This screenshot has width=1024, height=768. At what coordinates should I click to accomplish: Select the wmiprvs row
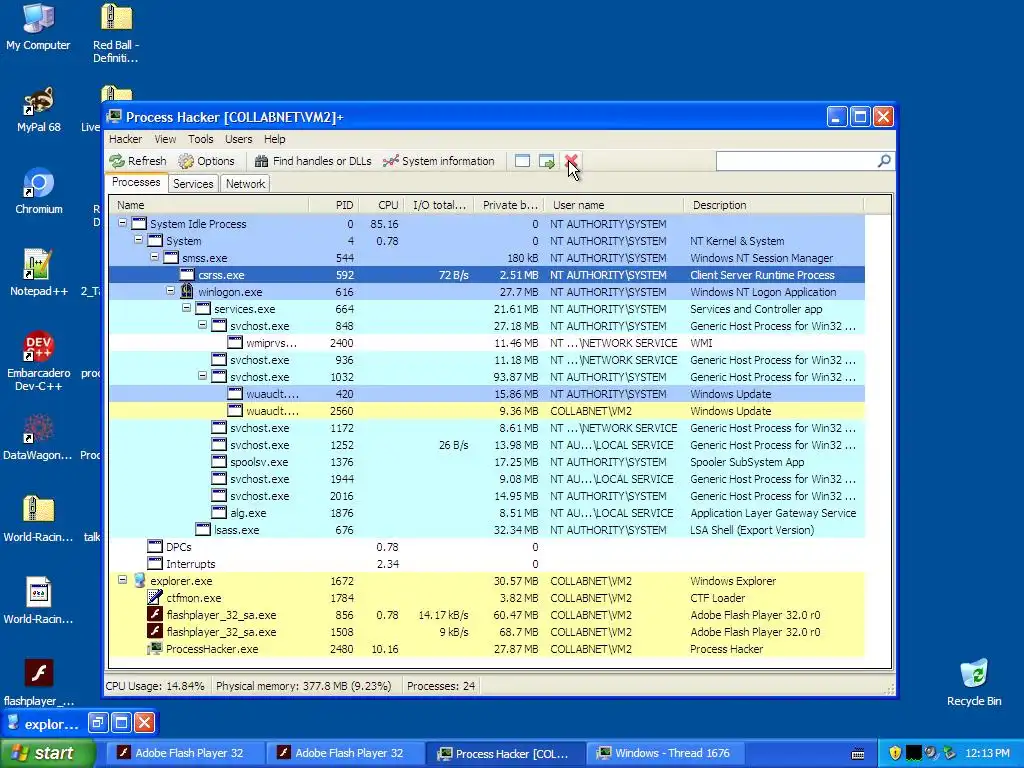pyautogui.click(x=487, y=343)
